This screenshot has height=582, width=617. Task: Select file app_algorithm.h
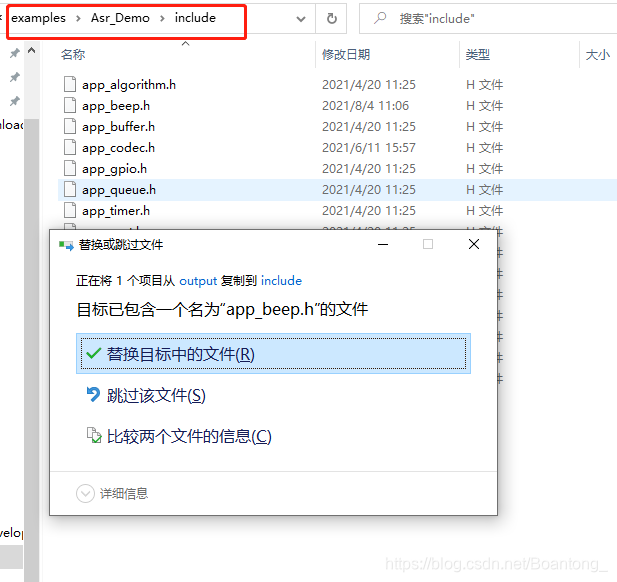pyautogui.click(x=129, y=85)
